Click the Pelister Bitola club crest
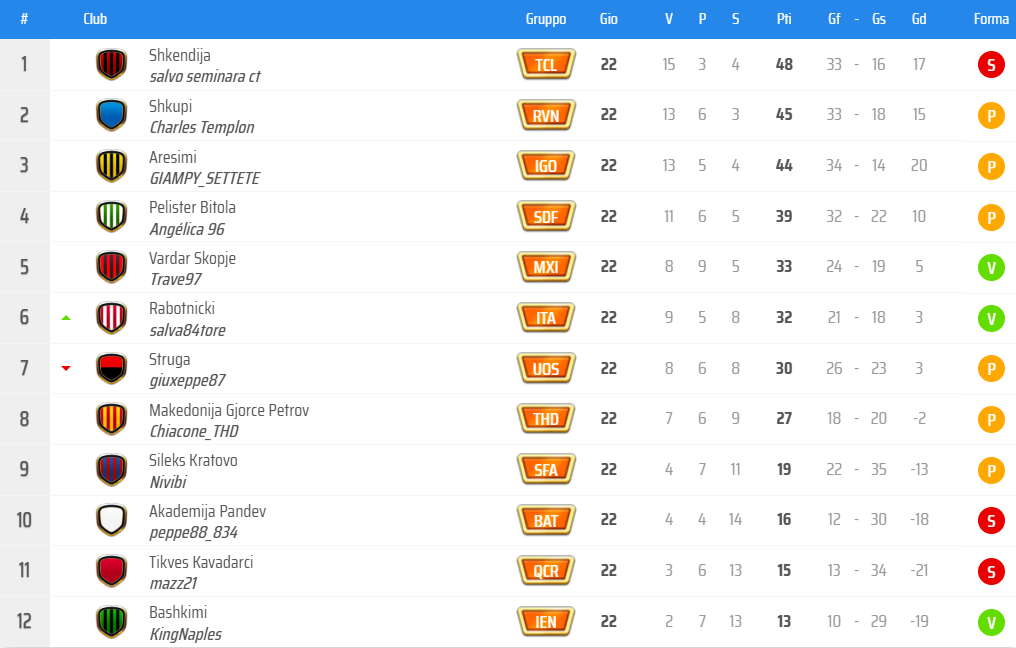 point(111,216)
